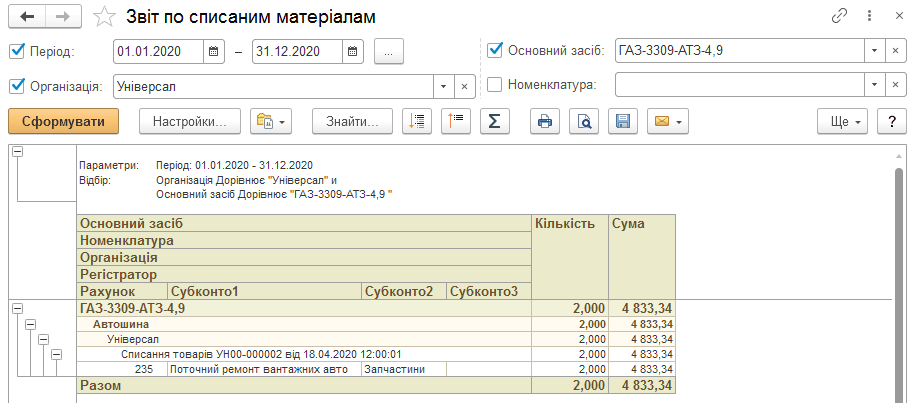916x403 pixels.
Task: Select the account 235 cell
Action: [x=122, y=370]
